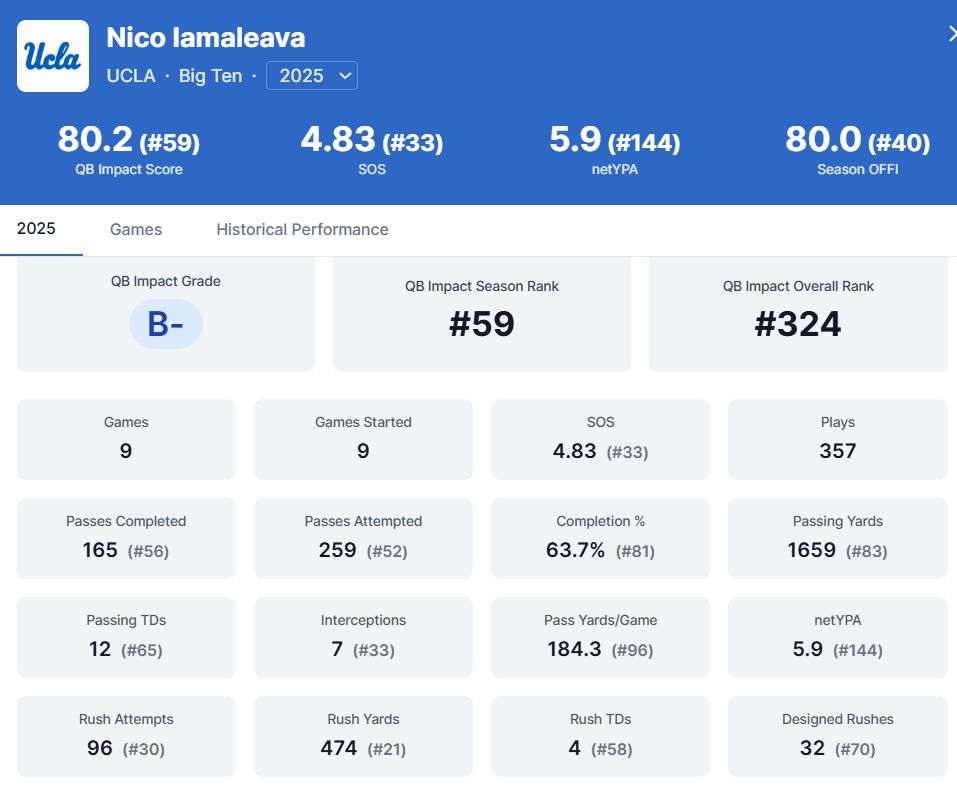Click the 80.2 QB Impact Score header stat
The width and height of the screenshot is (957, 789).
click(x=128, y=149)
